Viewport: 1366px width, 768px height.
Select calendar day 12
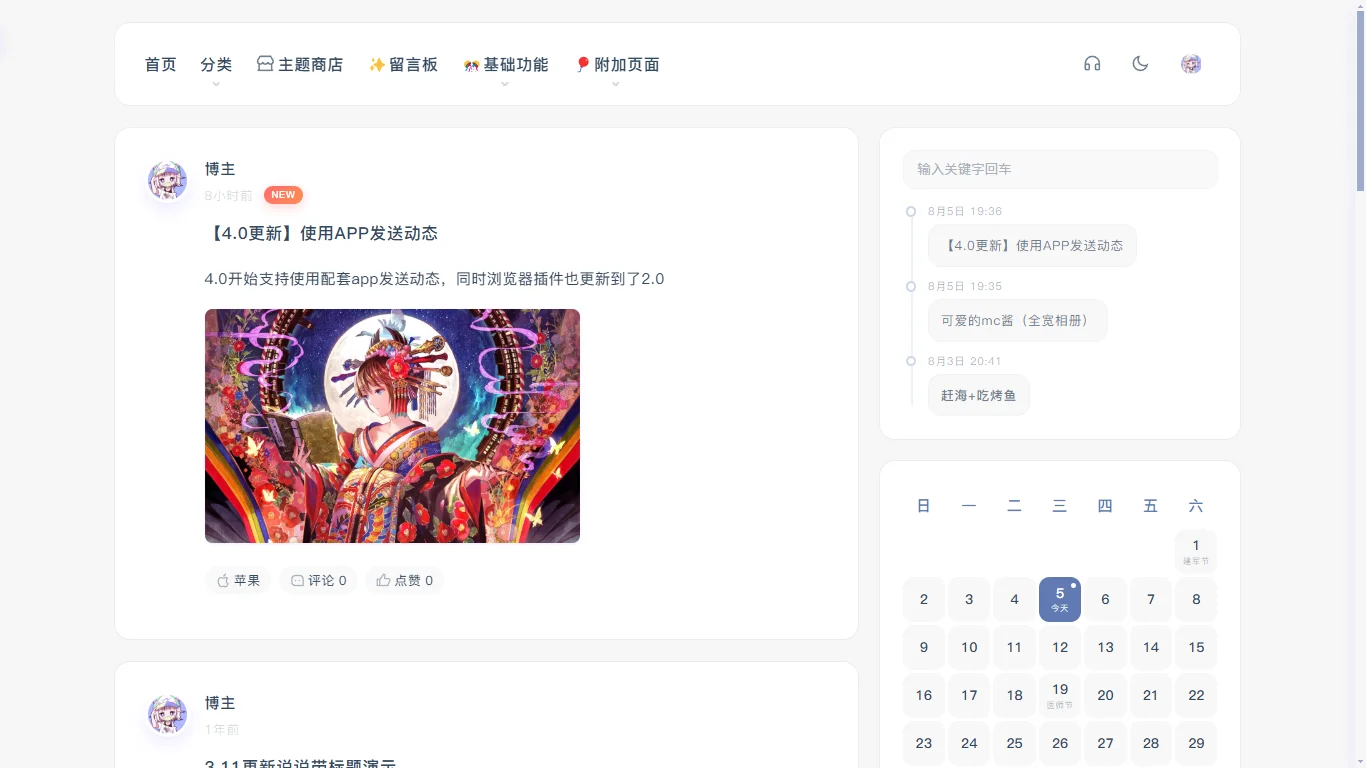coord(1060,647)
